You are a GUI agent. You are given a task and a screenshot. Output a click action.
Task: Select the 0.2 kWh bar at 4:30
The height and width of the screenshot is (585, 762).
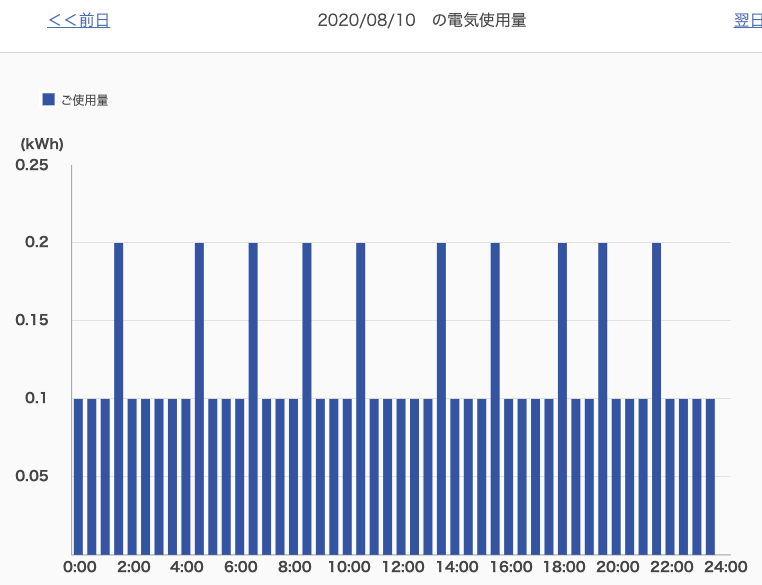(x=199, y=398)
